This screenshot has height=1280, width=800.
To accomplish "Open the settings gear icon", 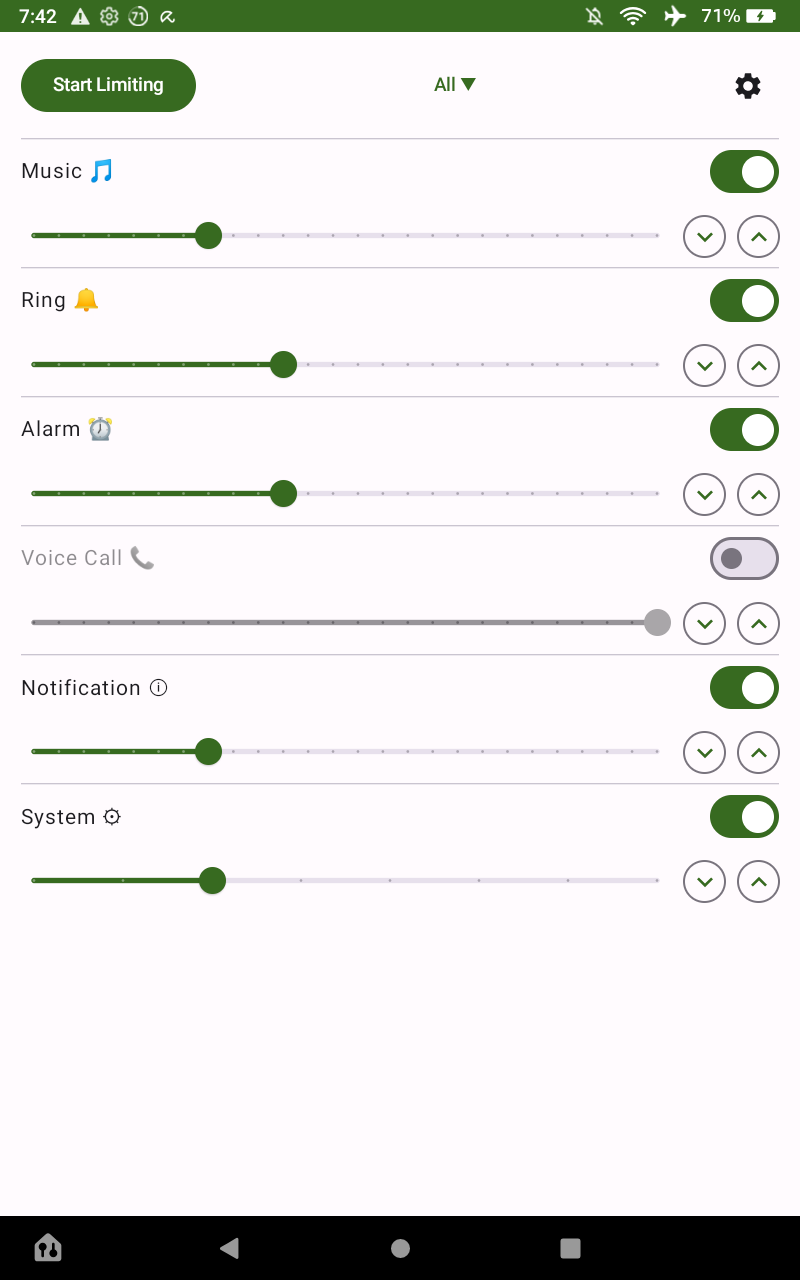I will 748,86.
